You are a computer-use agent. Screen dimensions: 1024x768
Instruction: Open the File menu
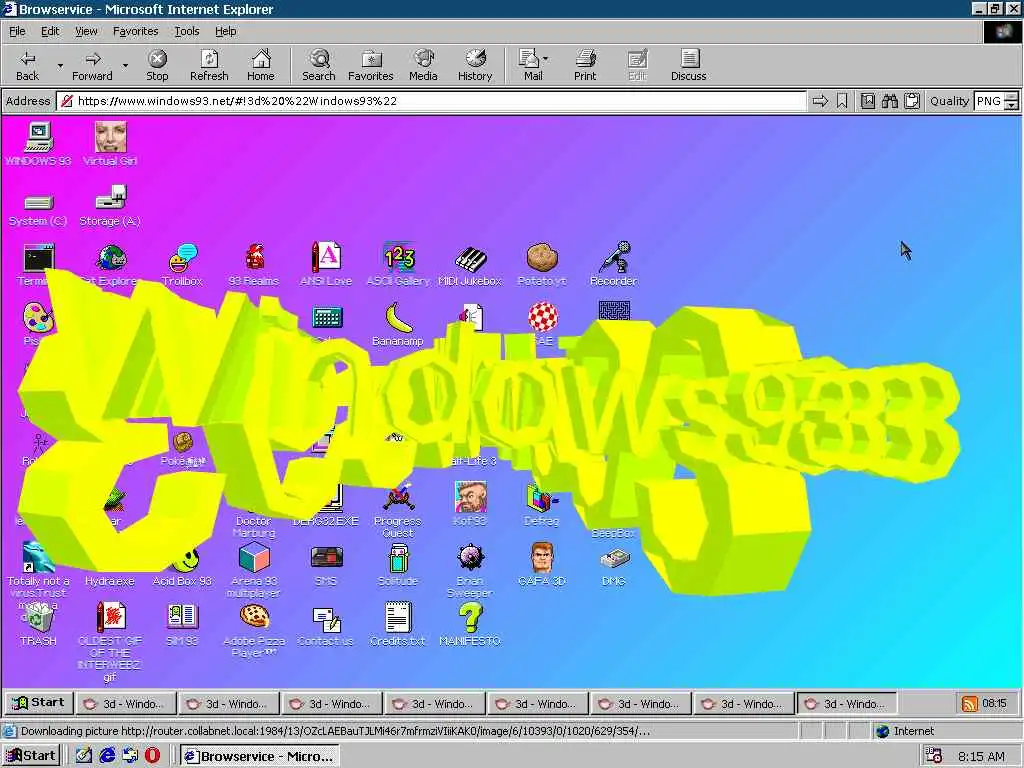pyautogui.click(x=17, y=31)
